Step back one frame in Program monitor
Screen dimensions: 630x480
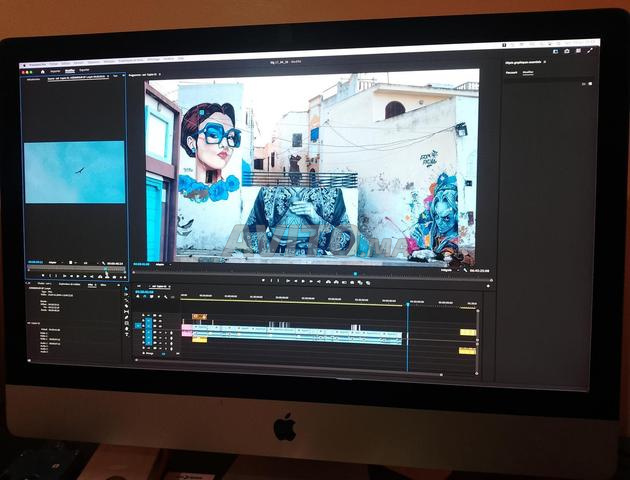[x=296, y=281]
